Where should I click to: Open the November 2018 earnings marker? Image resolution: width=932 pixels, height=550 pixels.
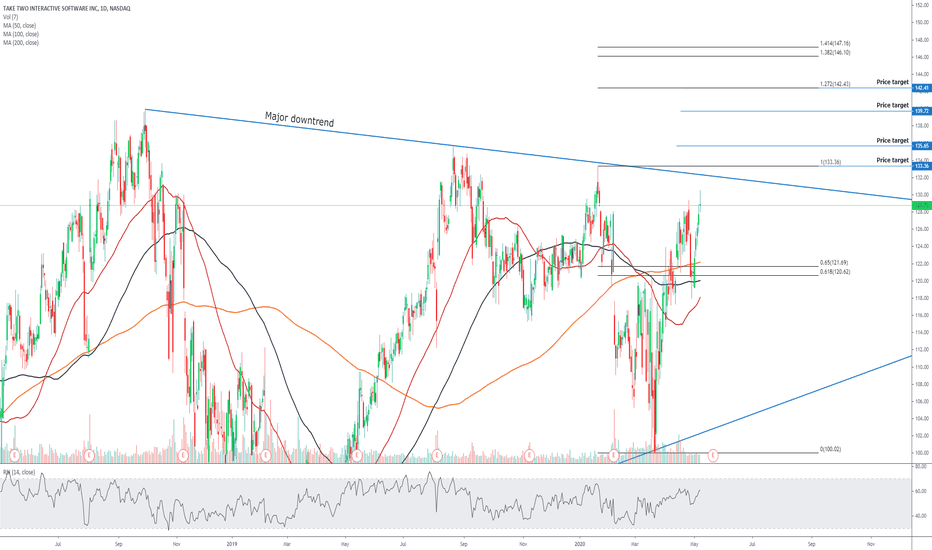(184, 456)
